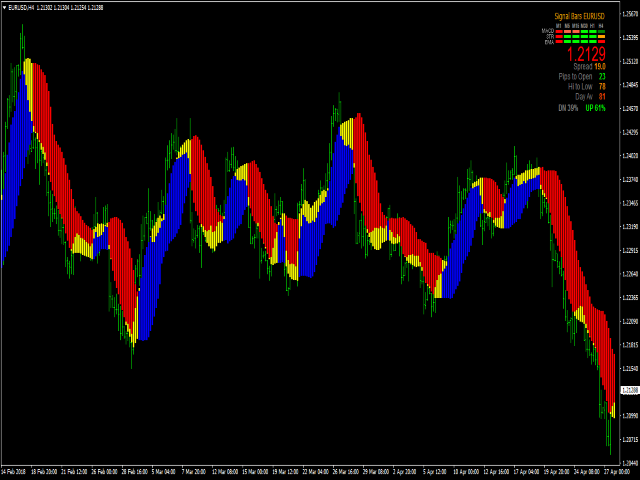Click the 1.24020 price axis label
The image size is (640, 480).
coord(630,156)
